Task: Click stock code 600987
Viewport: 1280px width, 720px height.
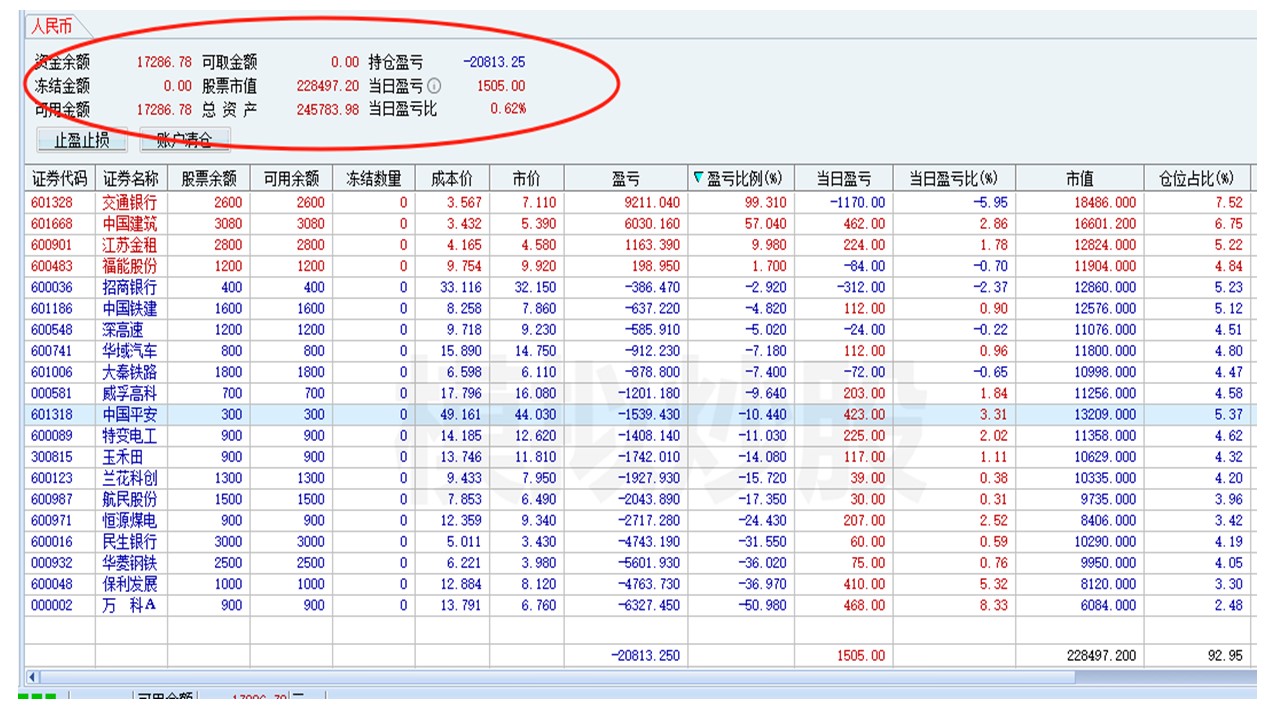Action: point(52,499)
